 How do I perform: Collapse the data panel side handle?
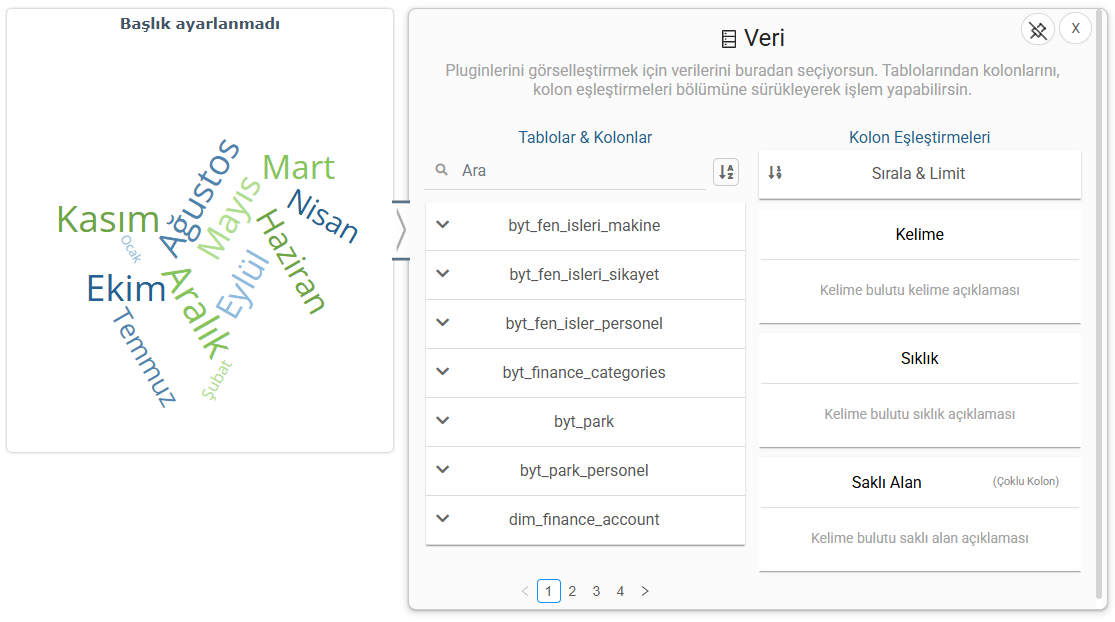tap(400, 230)
